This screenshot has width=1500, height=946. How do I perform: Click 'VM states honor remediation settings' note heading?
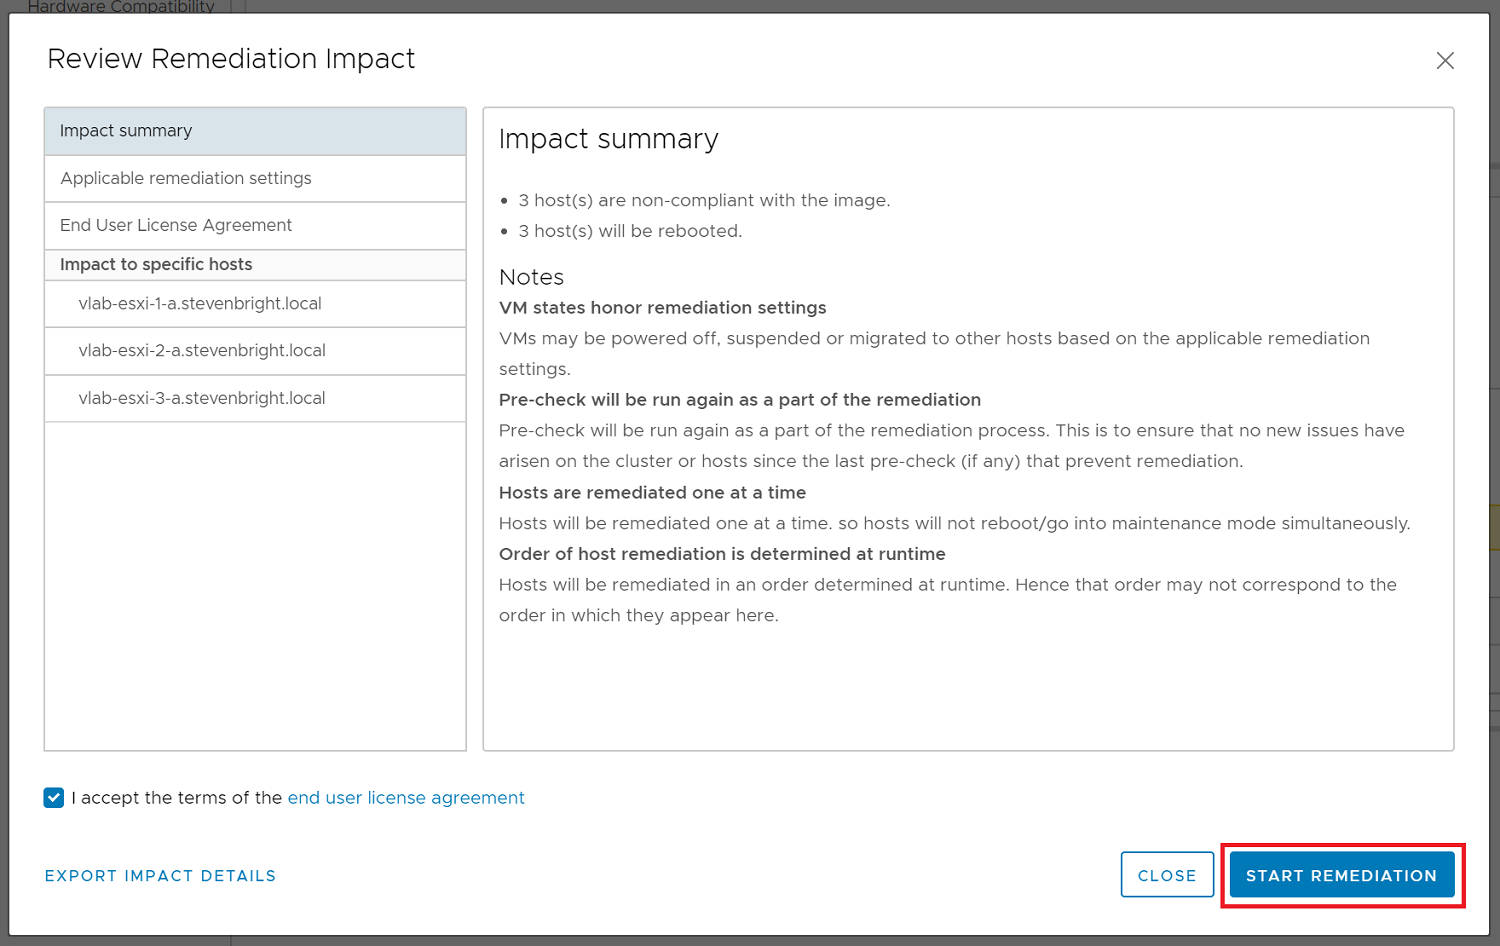pyautogui.click(x=662, y=308)
